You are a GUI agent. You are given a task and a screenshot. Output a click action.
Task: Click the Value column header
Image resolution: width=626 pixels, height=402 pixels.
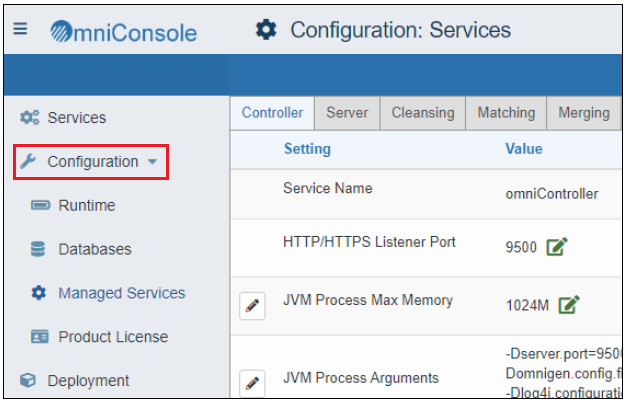(x=524, y=149)
